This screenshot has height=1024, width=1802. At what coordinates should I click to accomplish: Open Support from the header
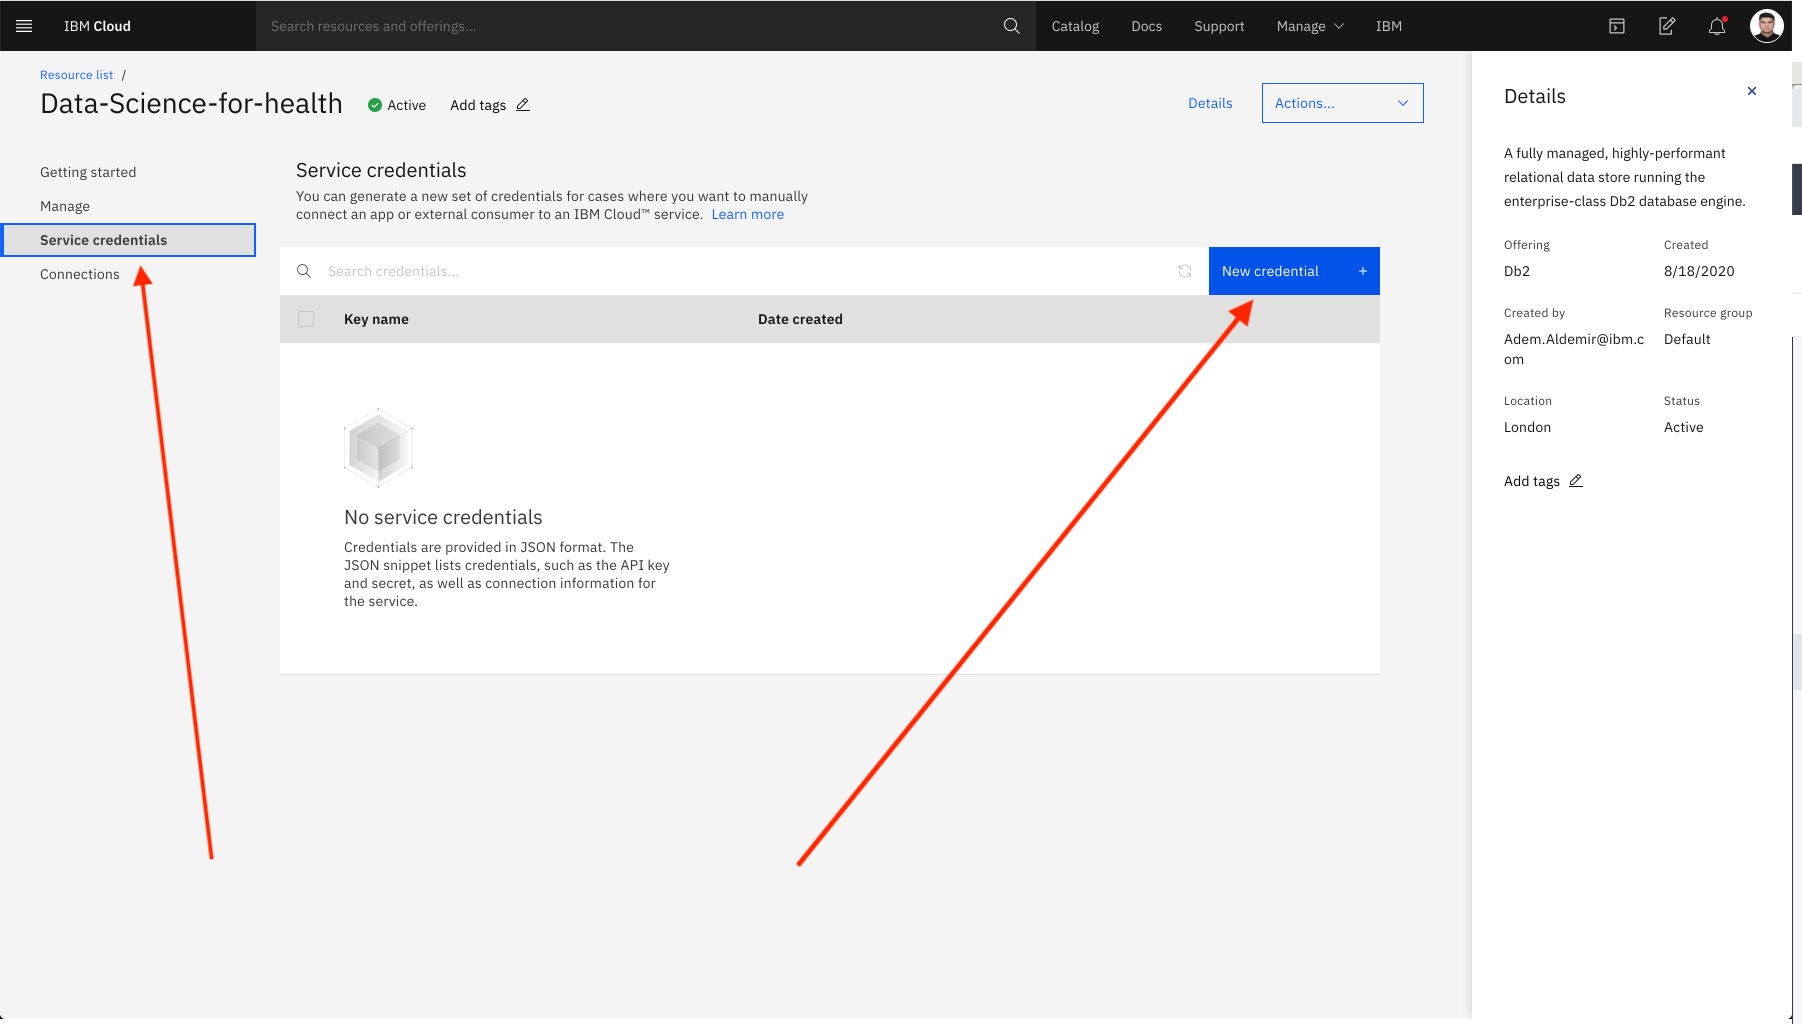click(x=1219, y=26)
